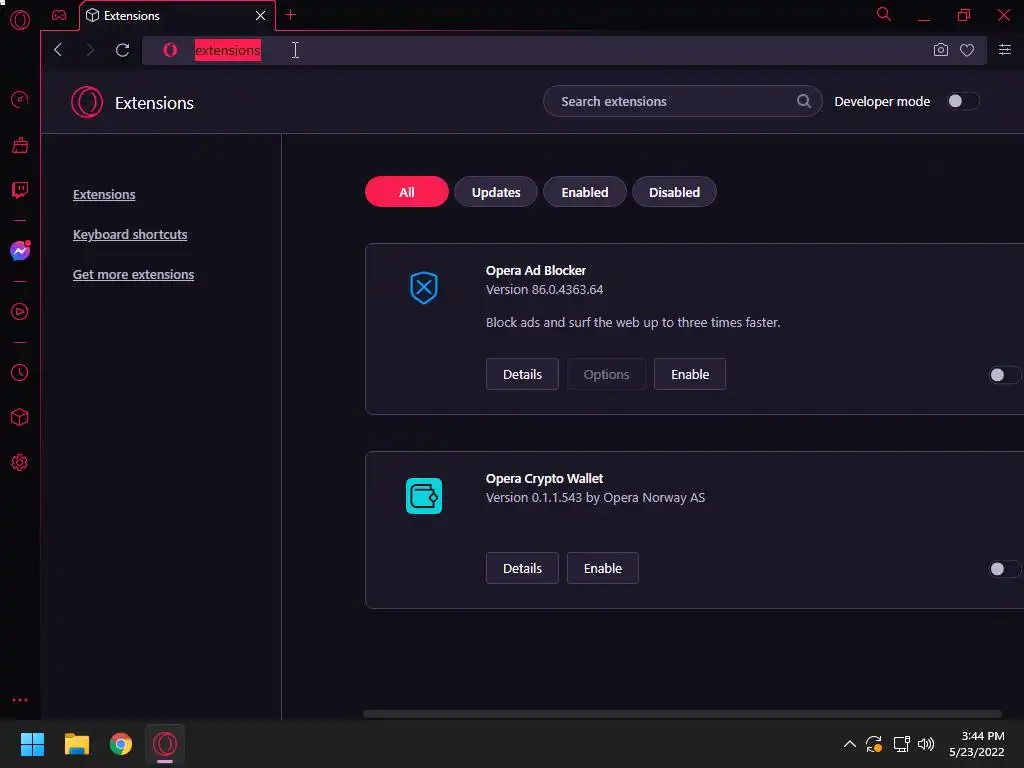Select the Updates filter
Viewport: 1024px width, 768px height.
(496, 192)
